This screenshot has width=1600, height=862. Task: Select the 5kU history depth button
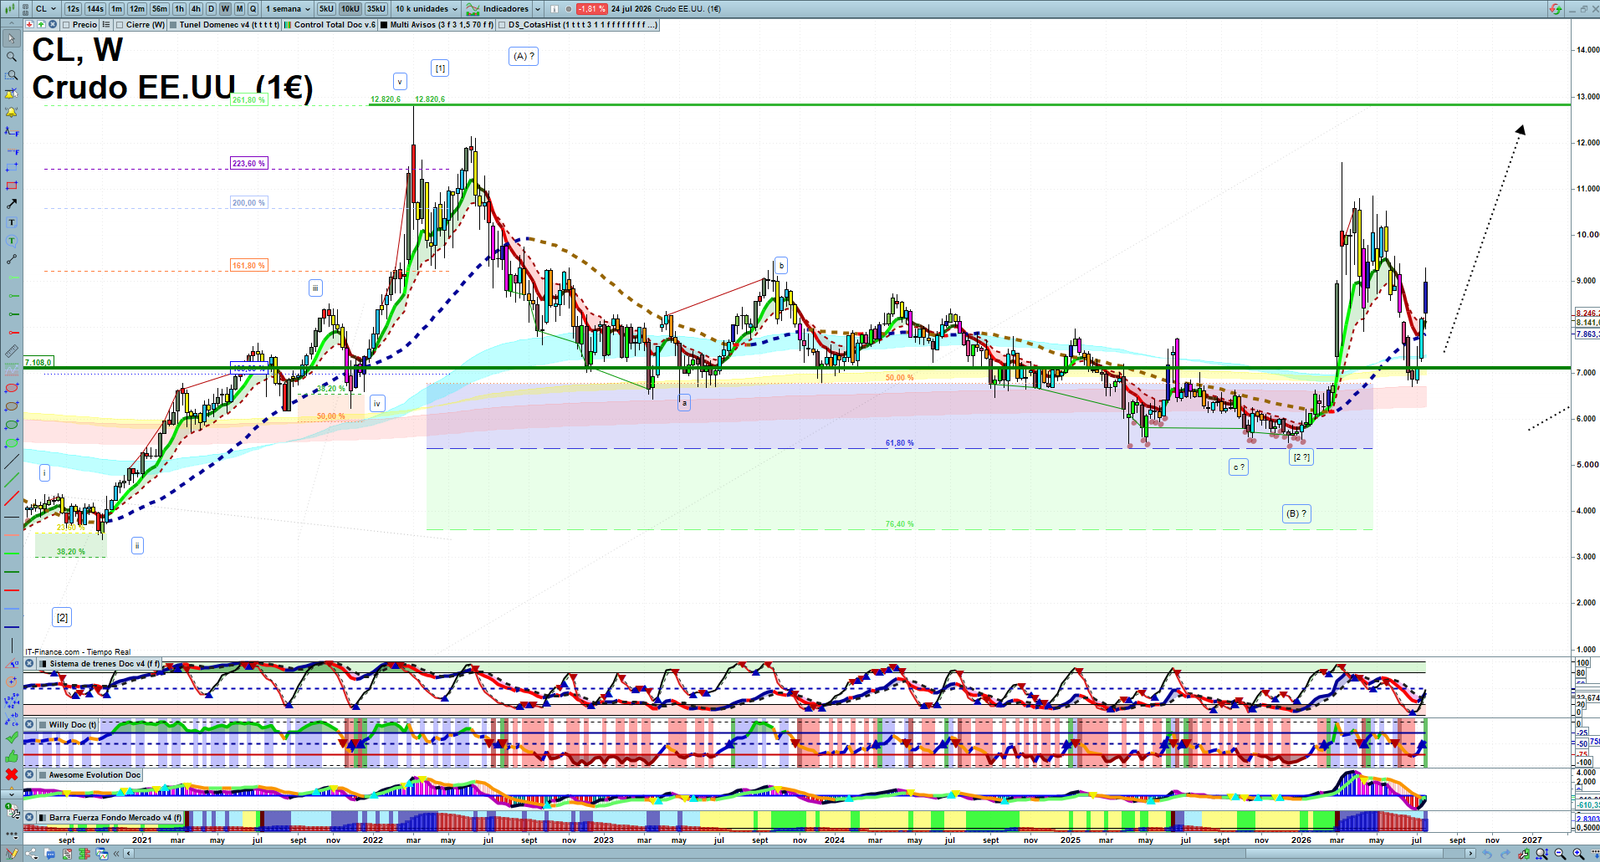pos(326,8)
